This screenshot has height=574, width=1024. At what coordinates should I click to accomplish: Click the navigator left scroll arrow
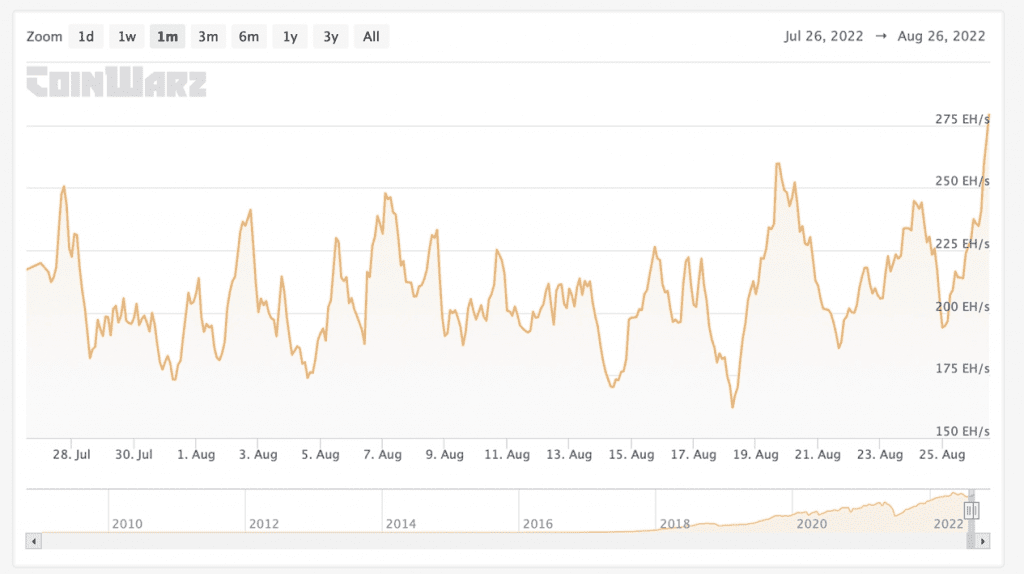click(34, 541)
